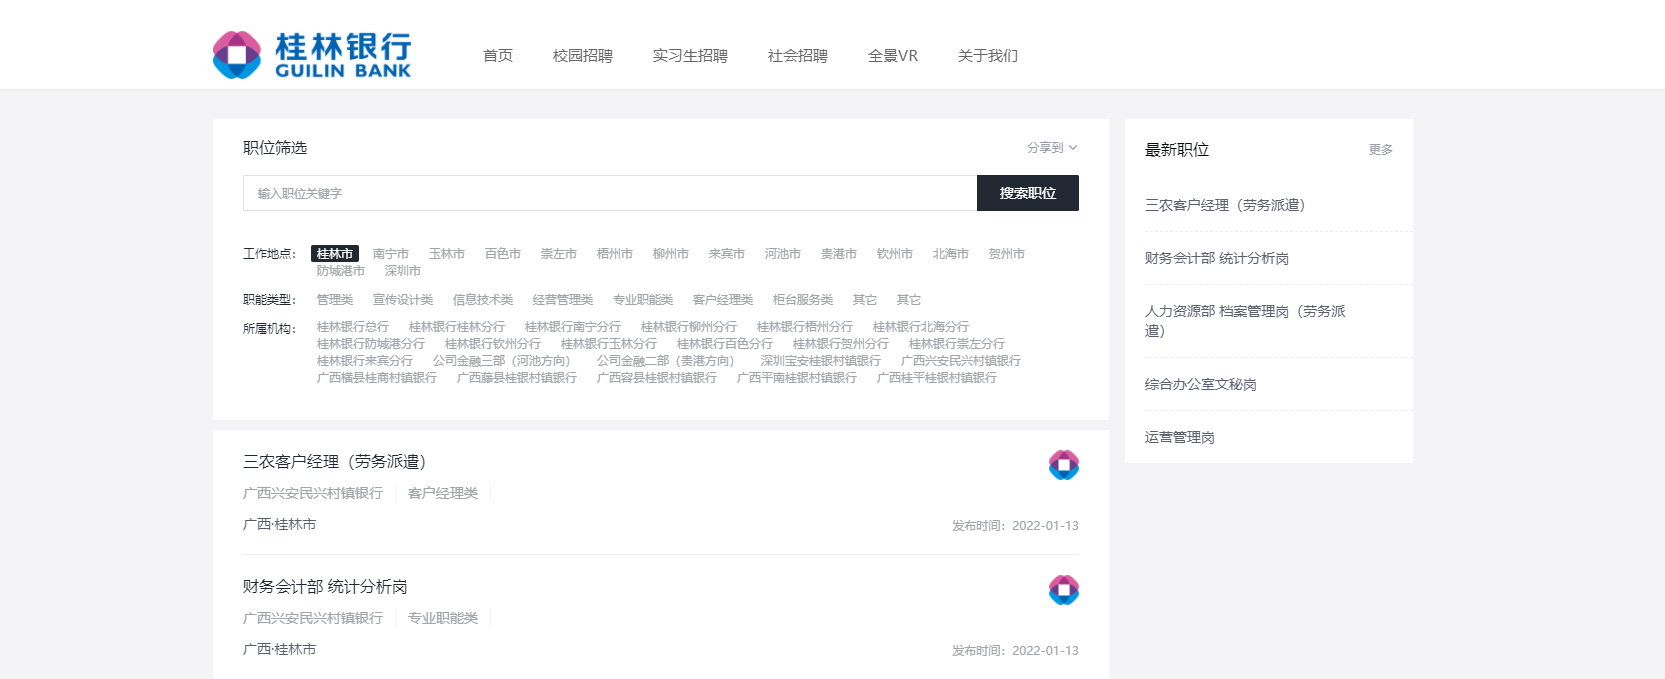Screen dimensions: 1665x679
Task: Click the Guilin Bank logo in header
Action: (x=312, y=55)
